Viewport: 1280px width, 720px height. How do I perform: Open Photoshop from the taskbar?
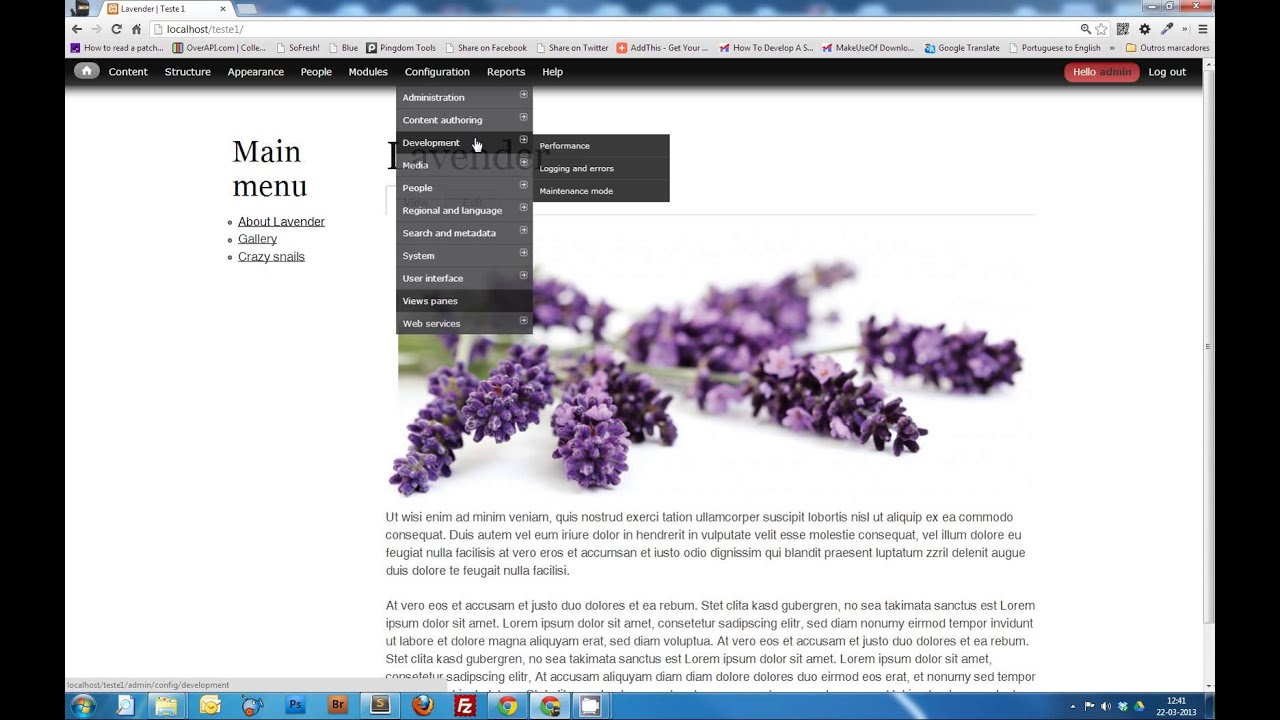(295, 706)
